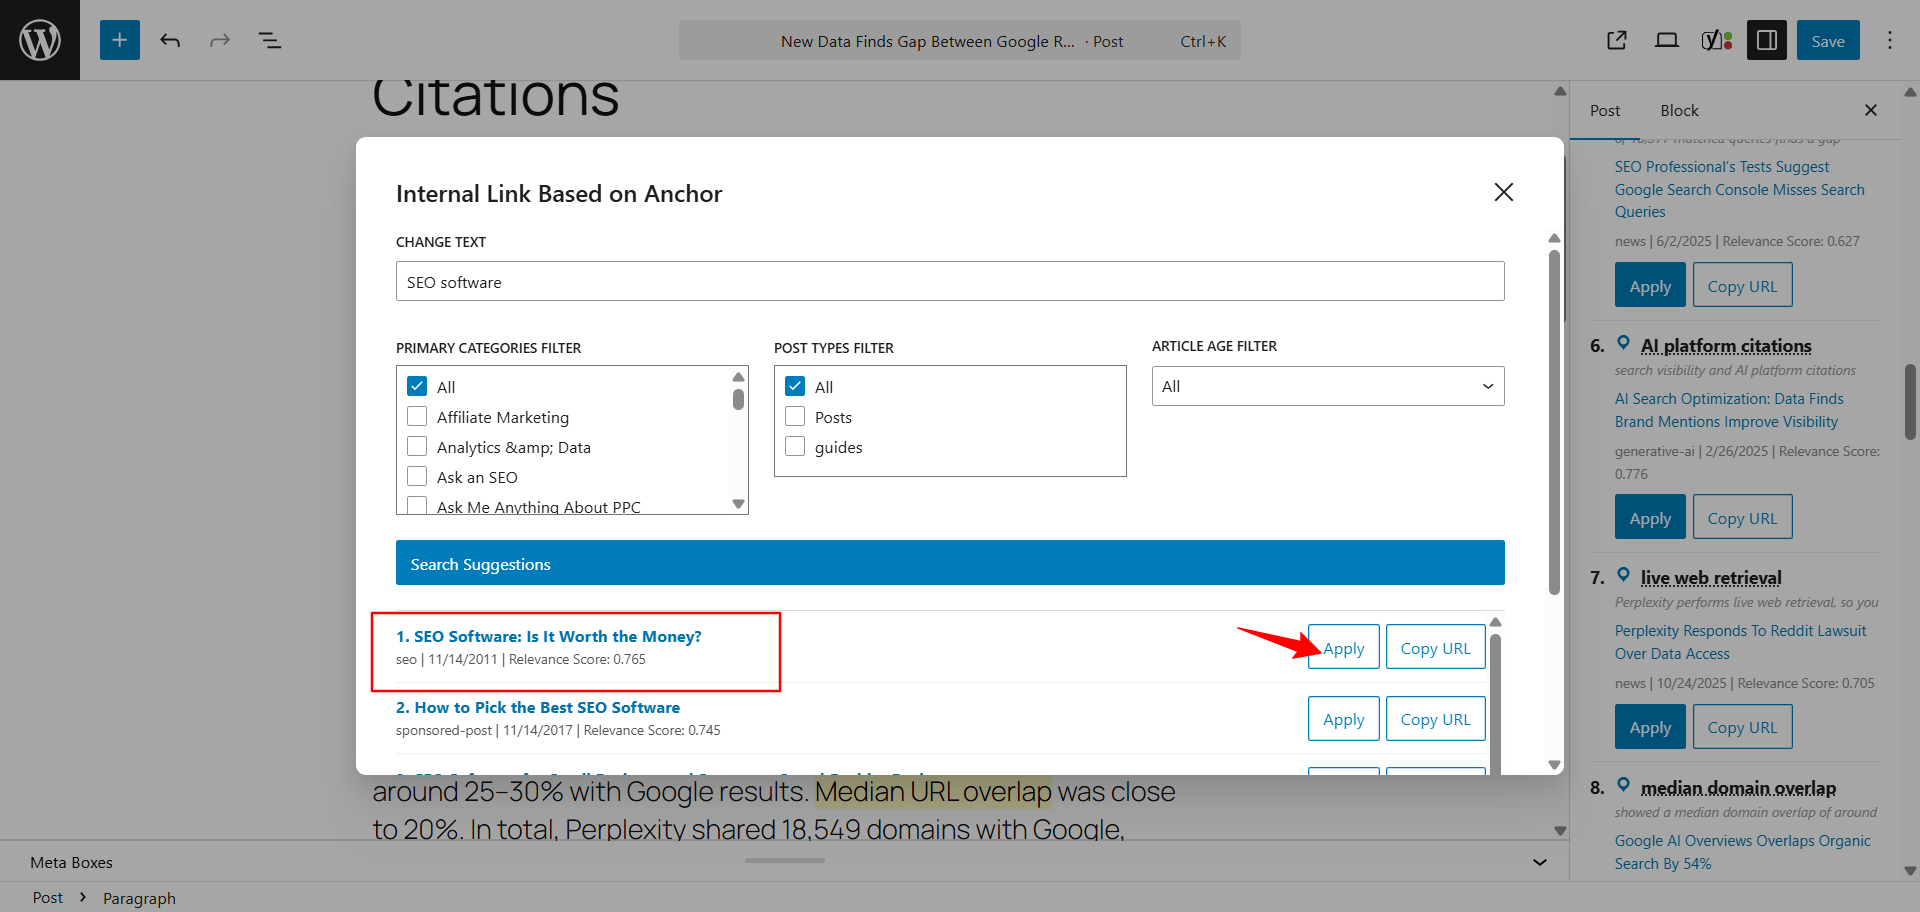Check the Affiliate Marketing category checkbox

417,417
